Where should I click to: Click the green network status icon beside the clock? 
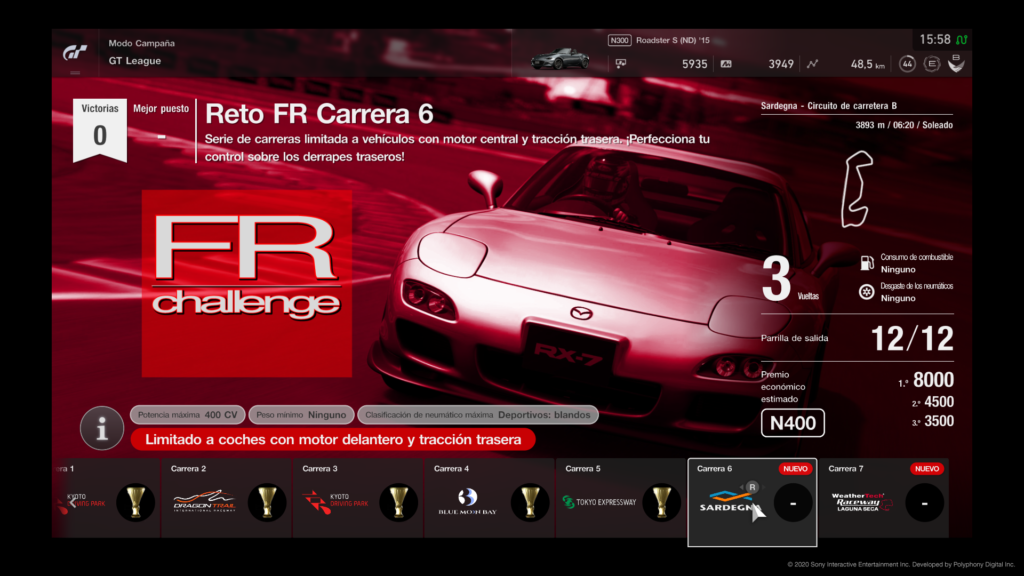click(962, 40)
